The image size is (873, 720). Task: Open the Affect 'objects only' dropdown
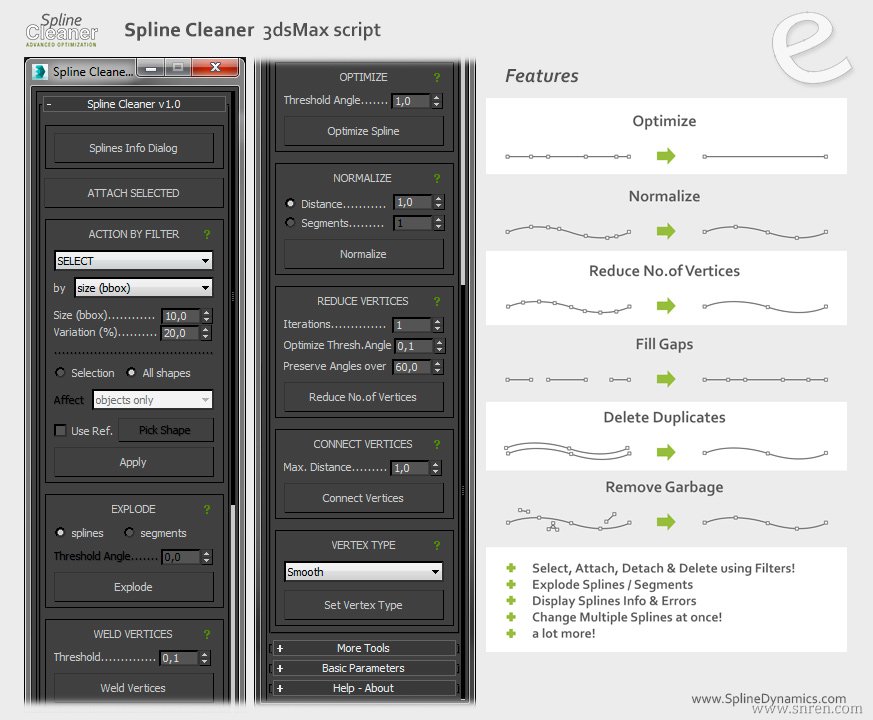(x=153, y=400)
